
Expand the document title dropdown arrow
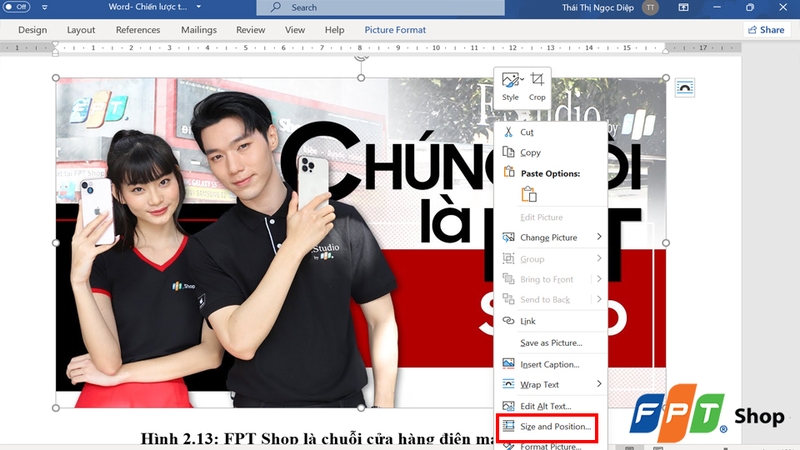tap(198, 7)
